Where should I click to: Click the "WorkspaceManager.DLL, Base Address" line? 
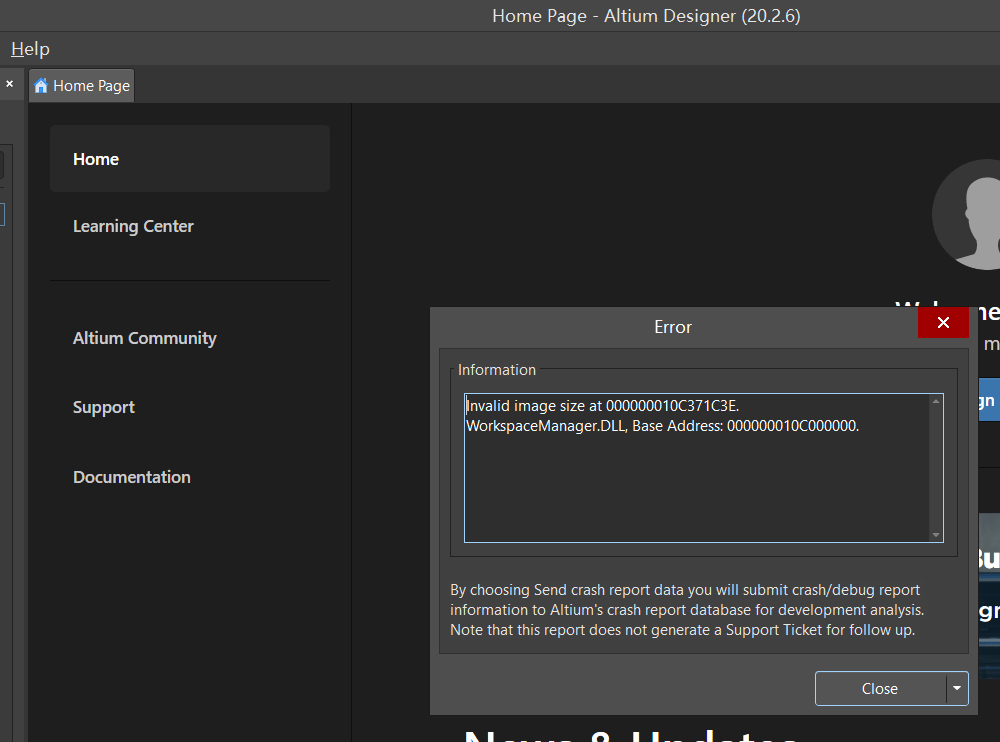click(x=663, y=426)
